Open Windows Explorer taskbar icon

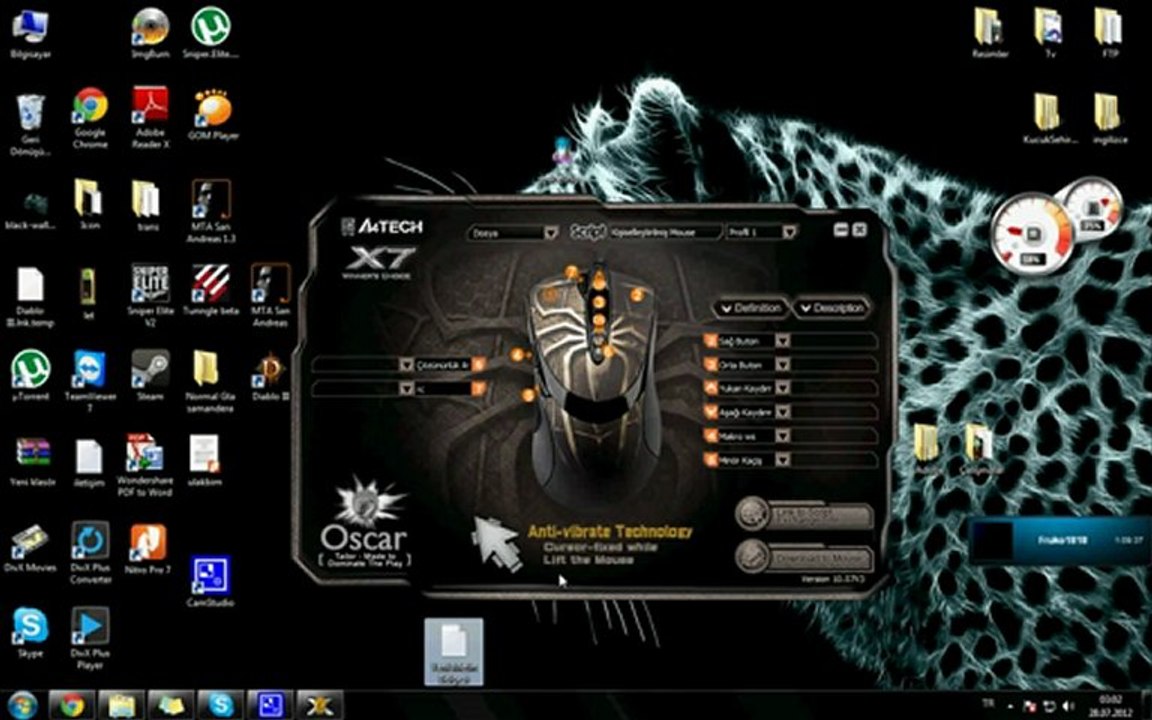[x=121, y=705]
